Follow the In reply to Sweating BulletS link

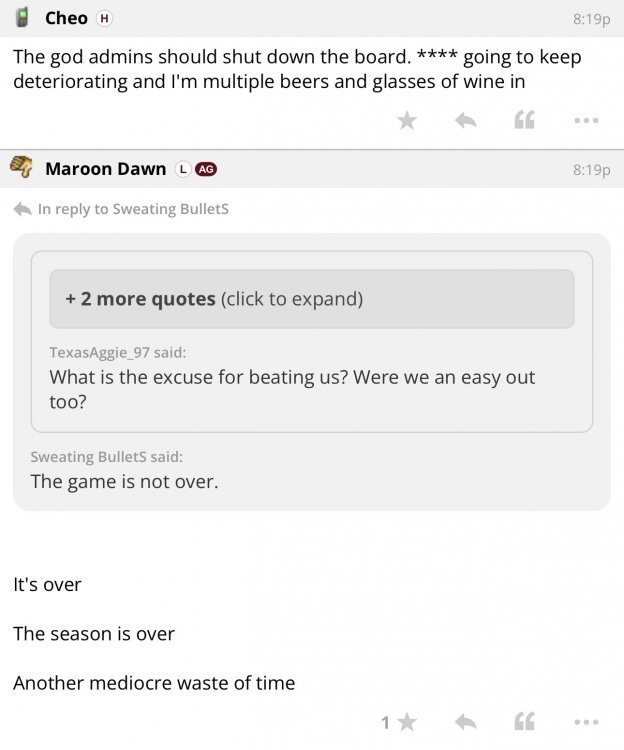(x=132, y=209)
